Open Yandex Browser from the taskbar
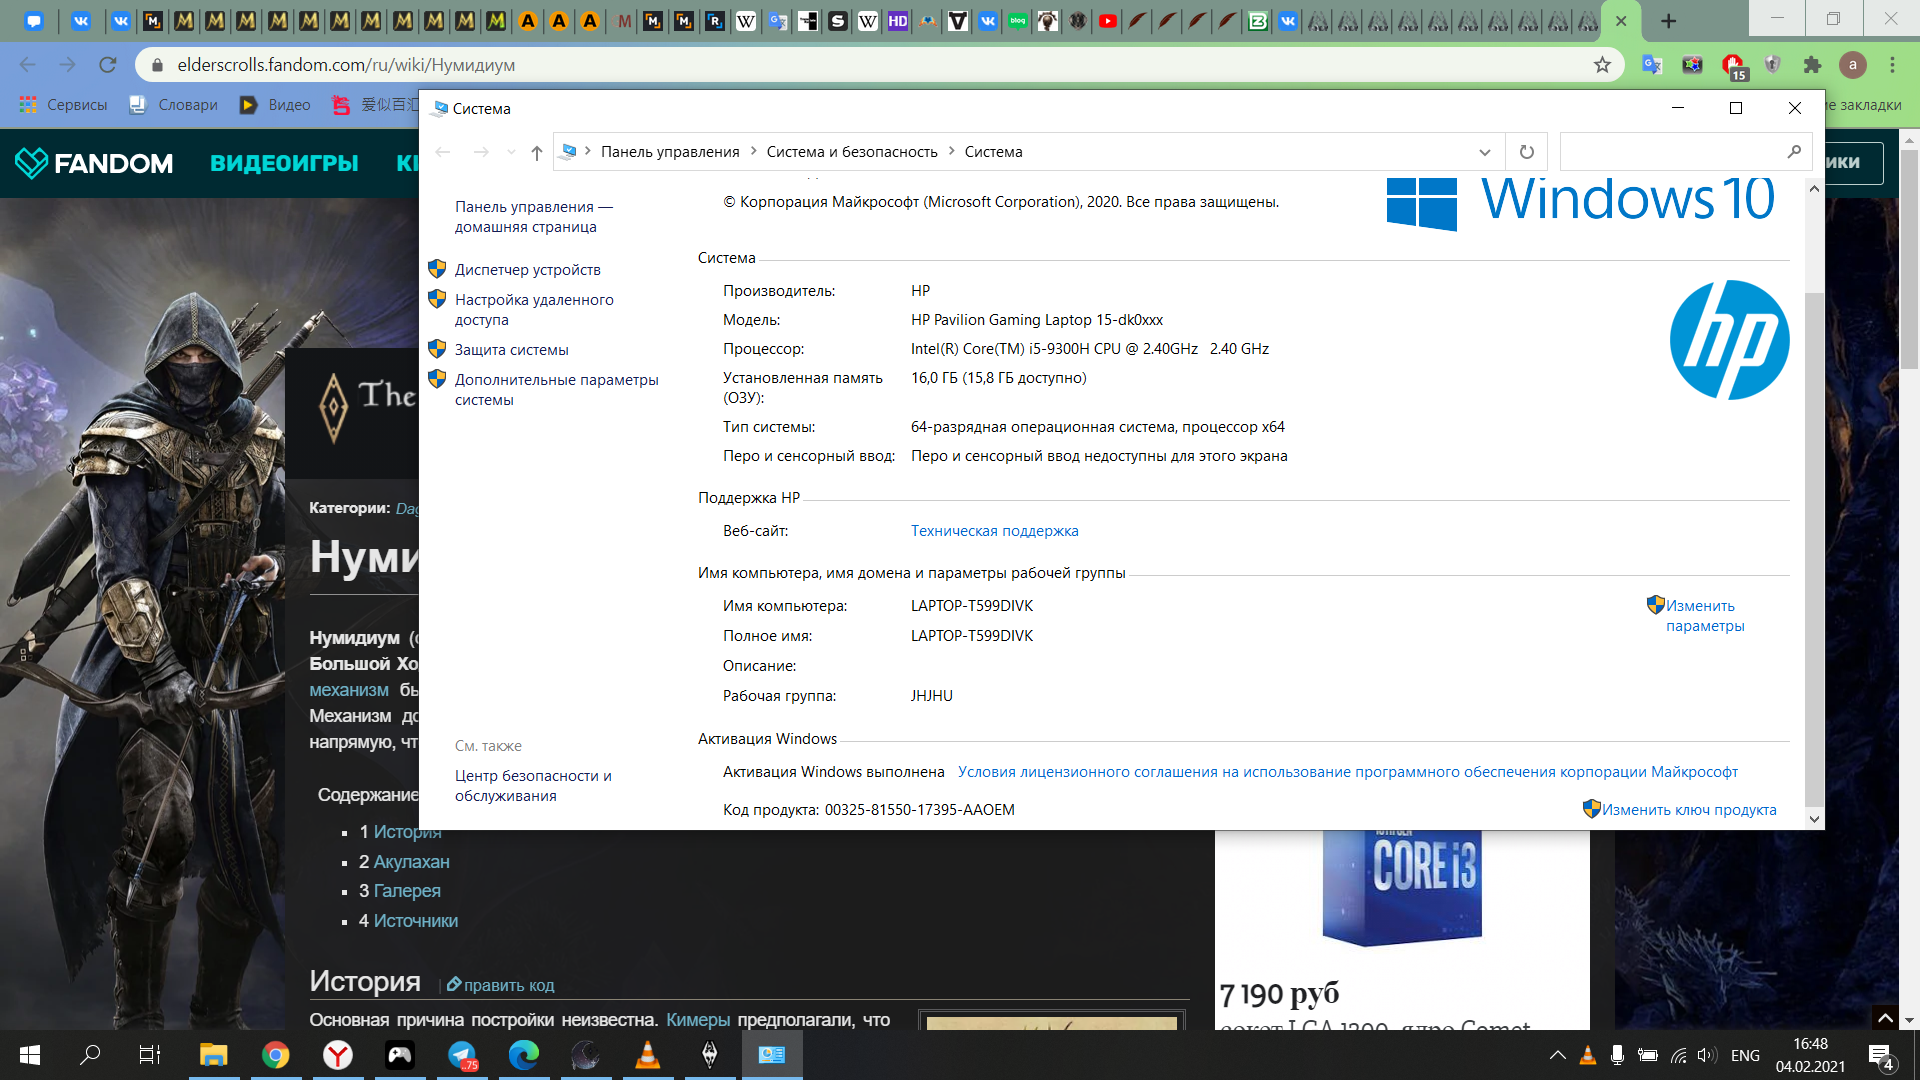 pos(338,1055)
